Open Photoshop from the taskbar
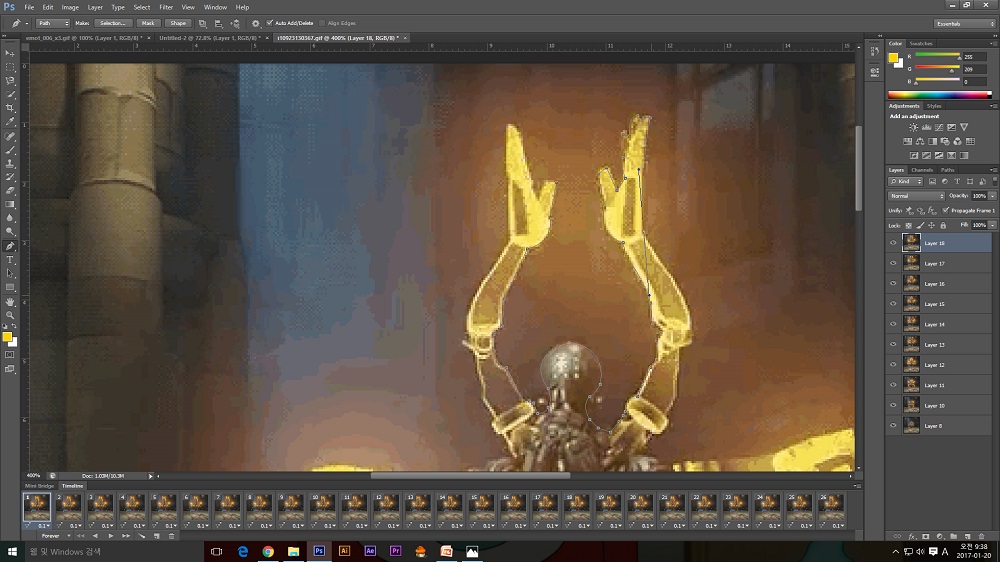 click(x=319, y=551)
